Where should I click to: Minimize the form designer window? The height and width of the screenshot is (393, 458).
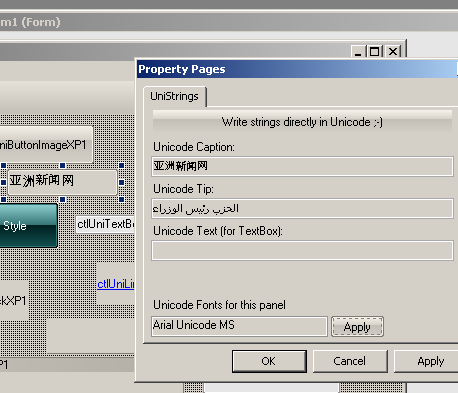point(358,52)
